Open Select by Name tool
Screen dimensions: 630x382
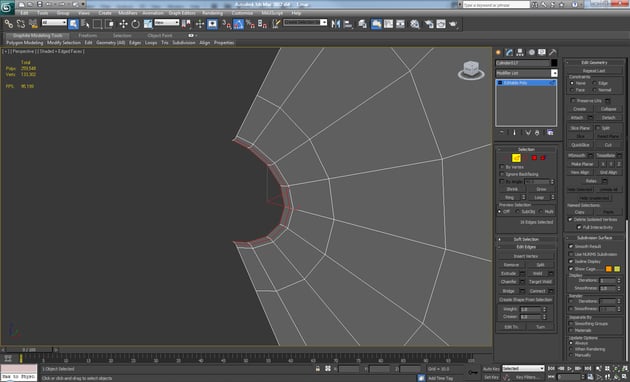pyautogui.click(x=85, y=24)
